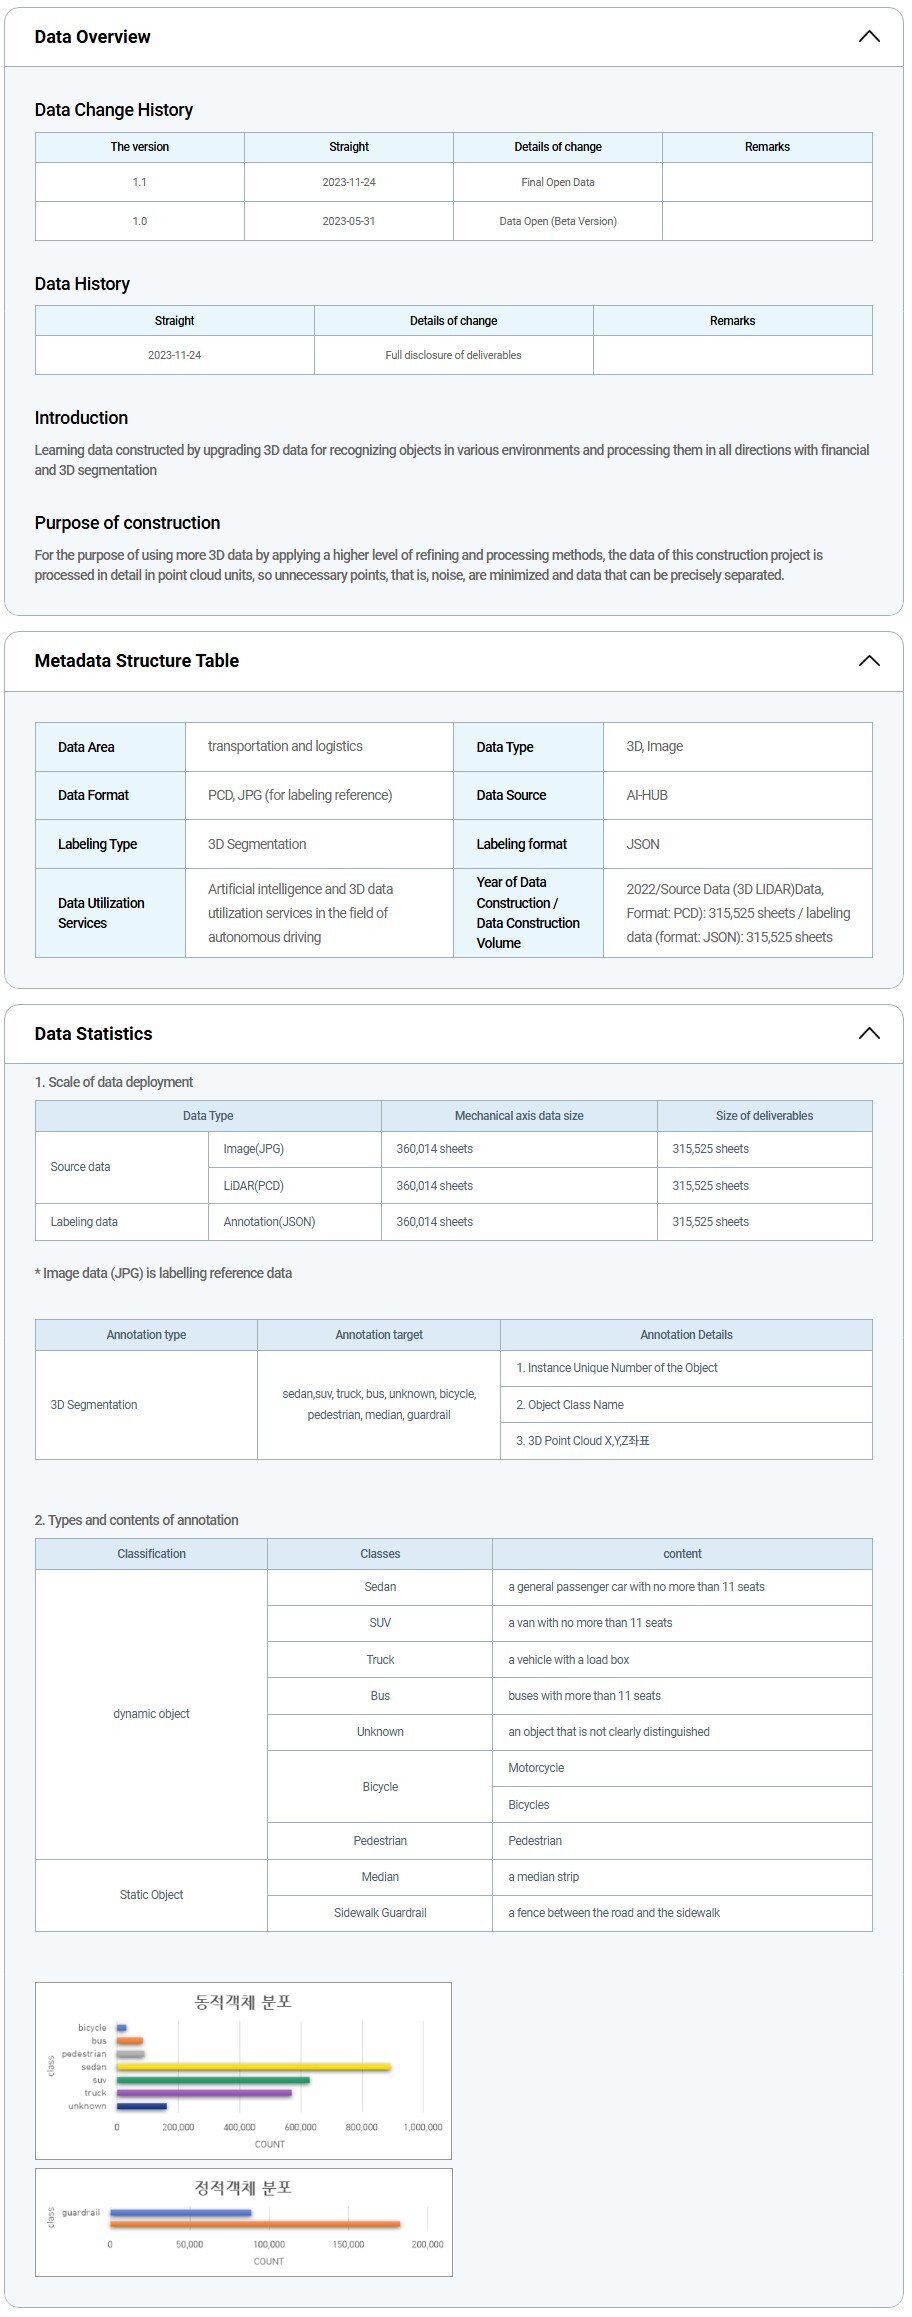Screen dimensions: 912x2317
Task: Click the yellow sedan bar in chart
Action: click(253, 2066)
